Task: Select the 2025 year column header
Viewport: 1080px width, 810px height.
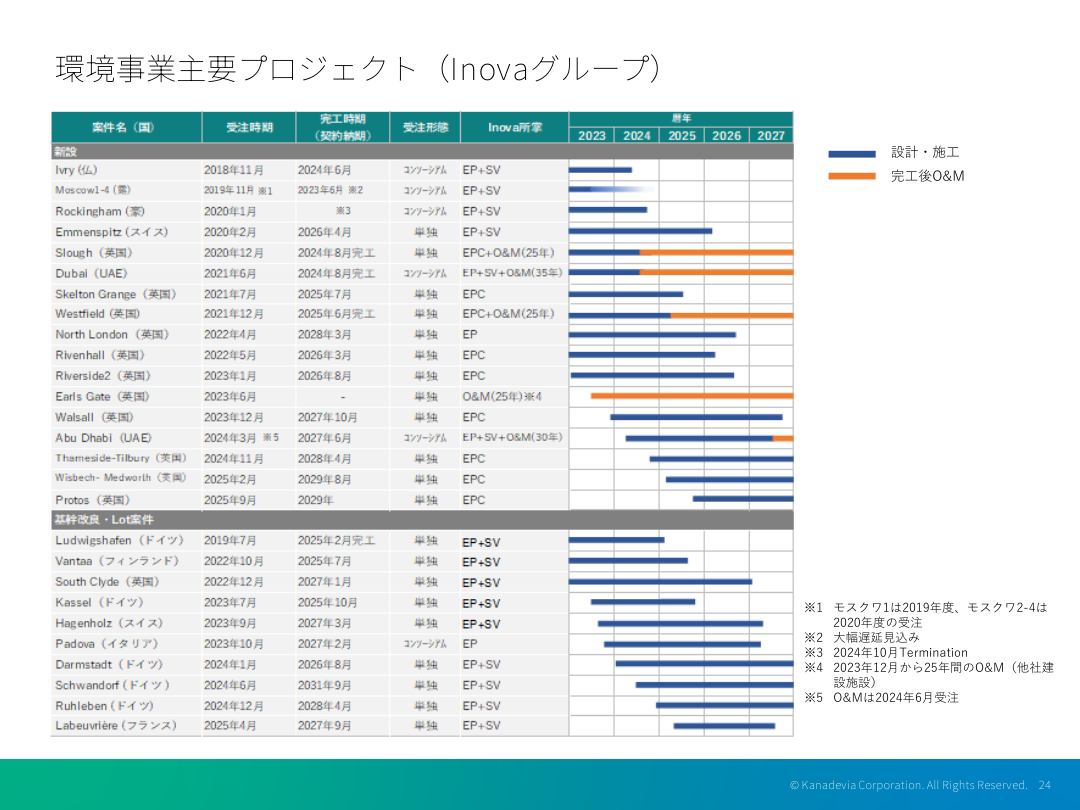Action: (682, 136)
